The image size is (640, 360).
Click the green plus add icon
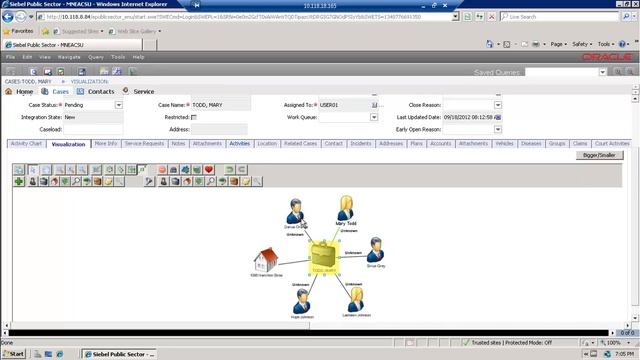(19, 181)
